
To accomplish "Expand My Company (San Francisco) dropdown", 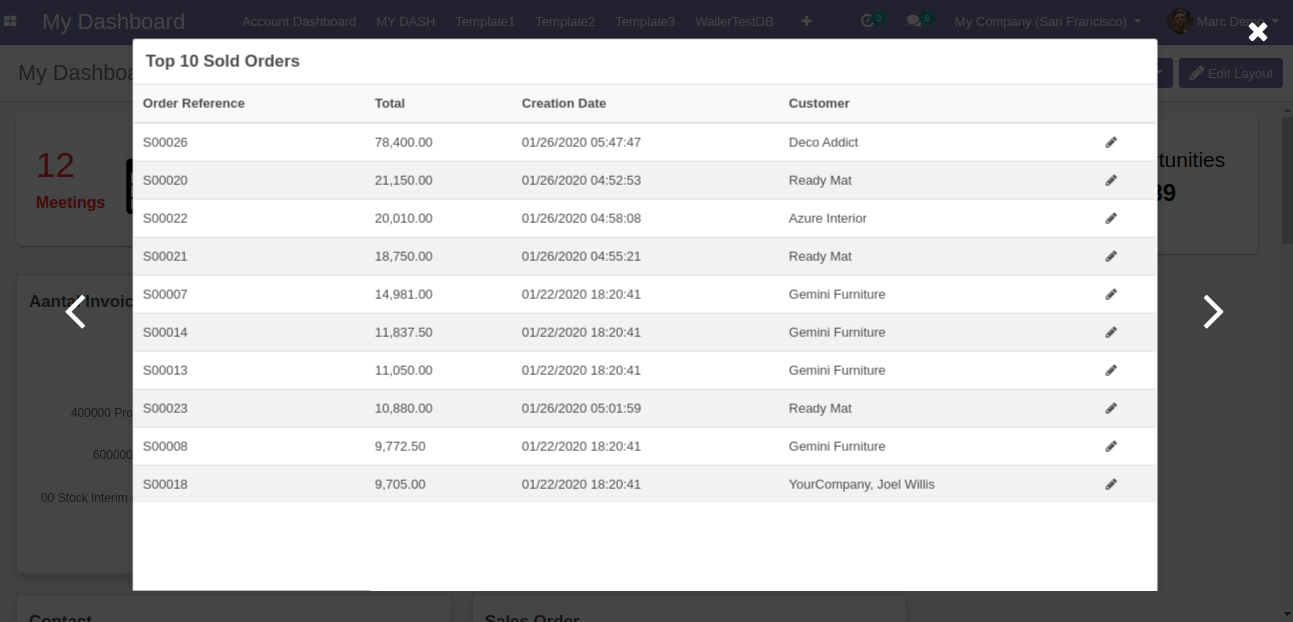I will pos(1047,21).
